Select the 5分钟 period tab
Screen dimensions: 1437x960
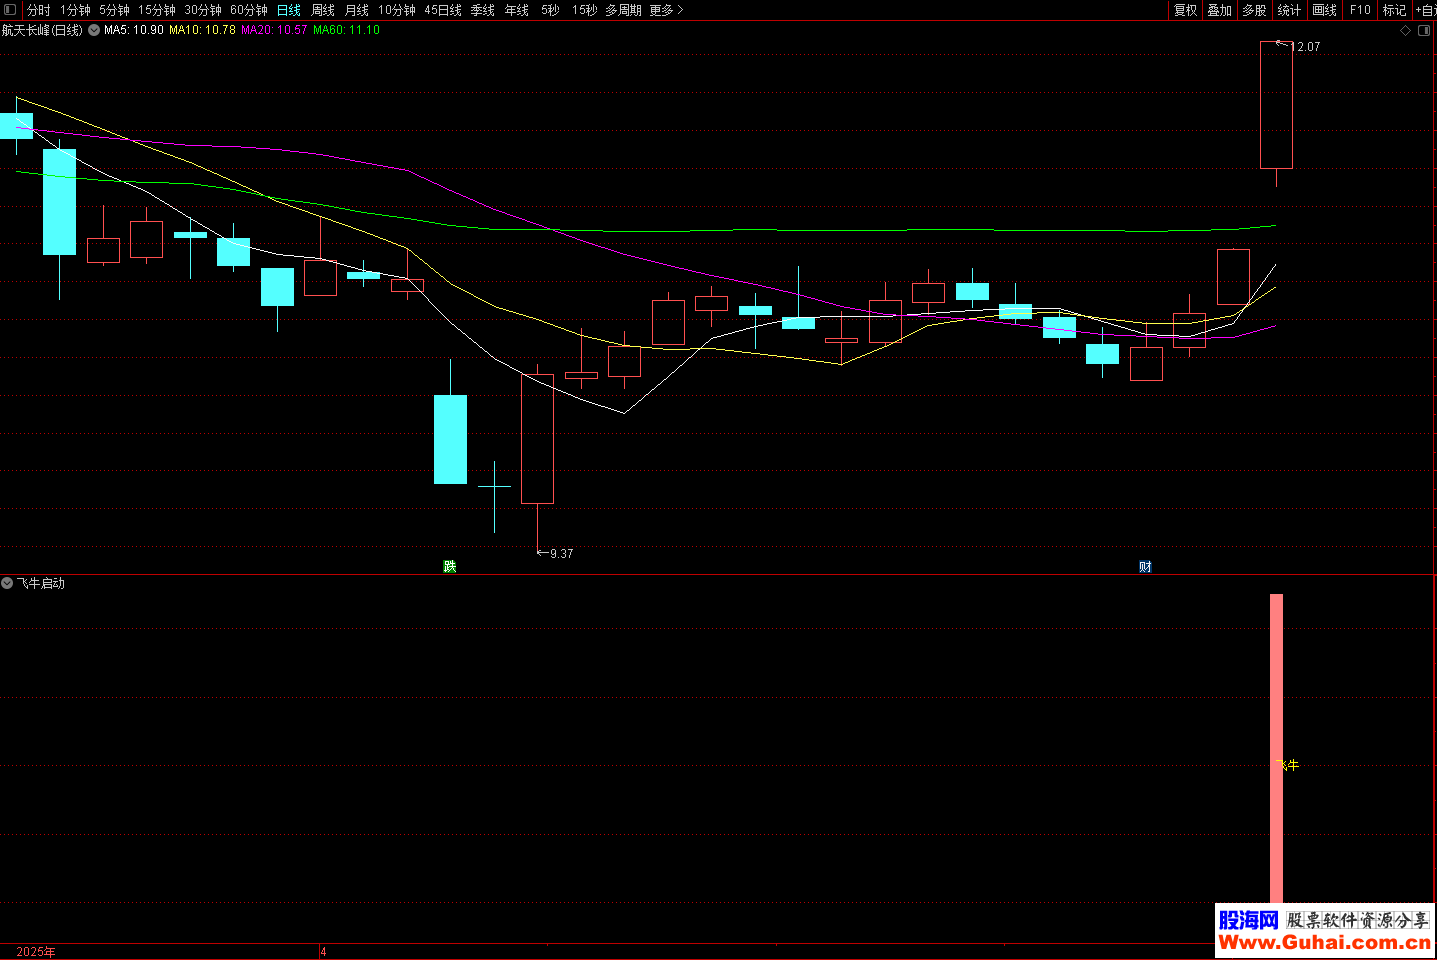click(114, 10)
